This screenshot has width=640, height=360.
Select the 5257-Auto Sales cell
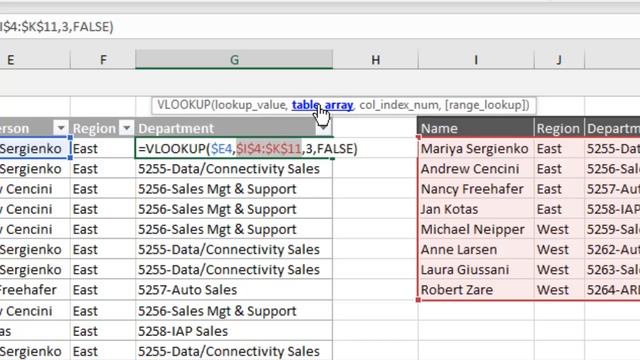(234, 290)
